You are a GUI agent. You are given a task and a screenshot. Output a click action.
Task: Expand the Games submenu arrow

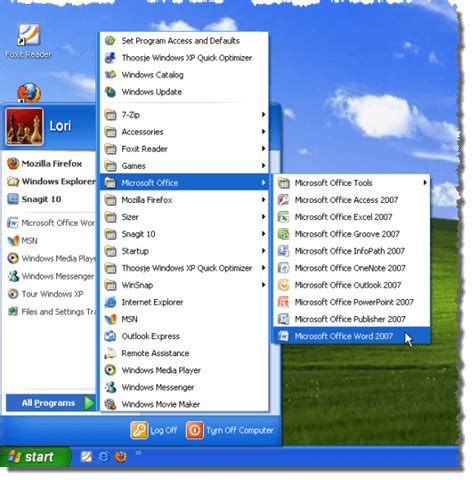point(263,166)
